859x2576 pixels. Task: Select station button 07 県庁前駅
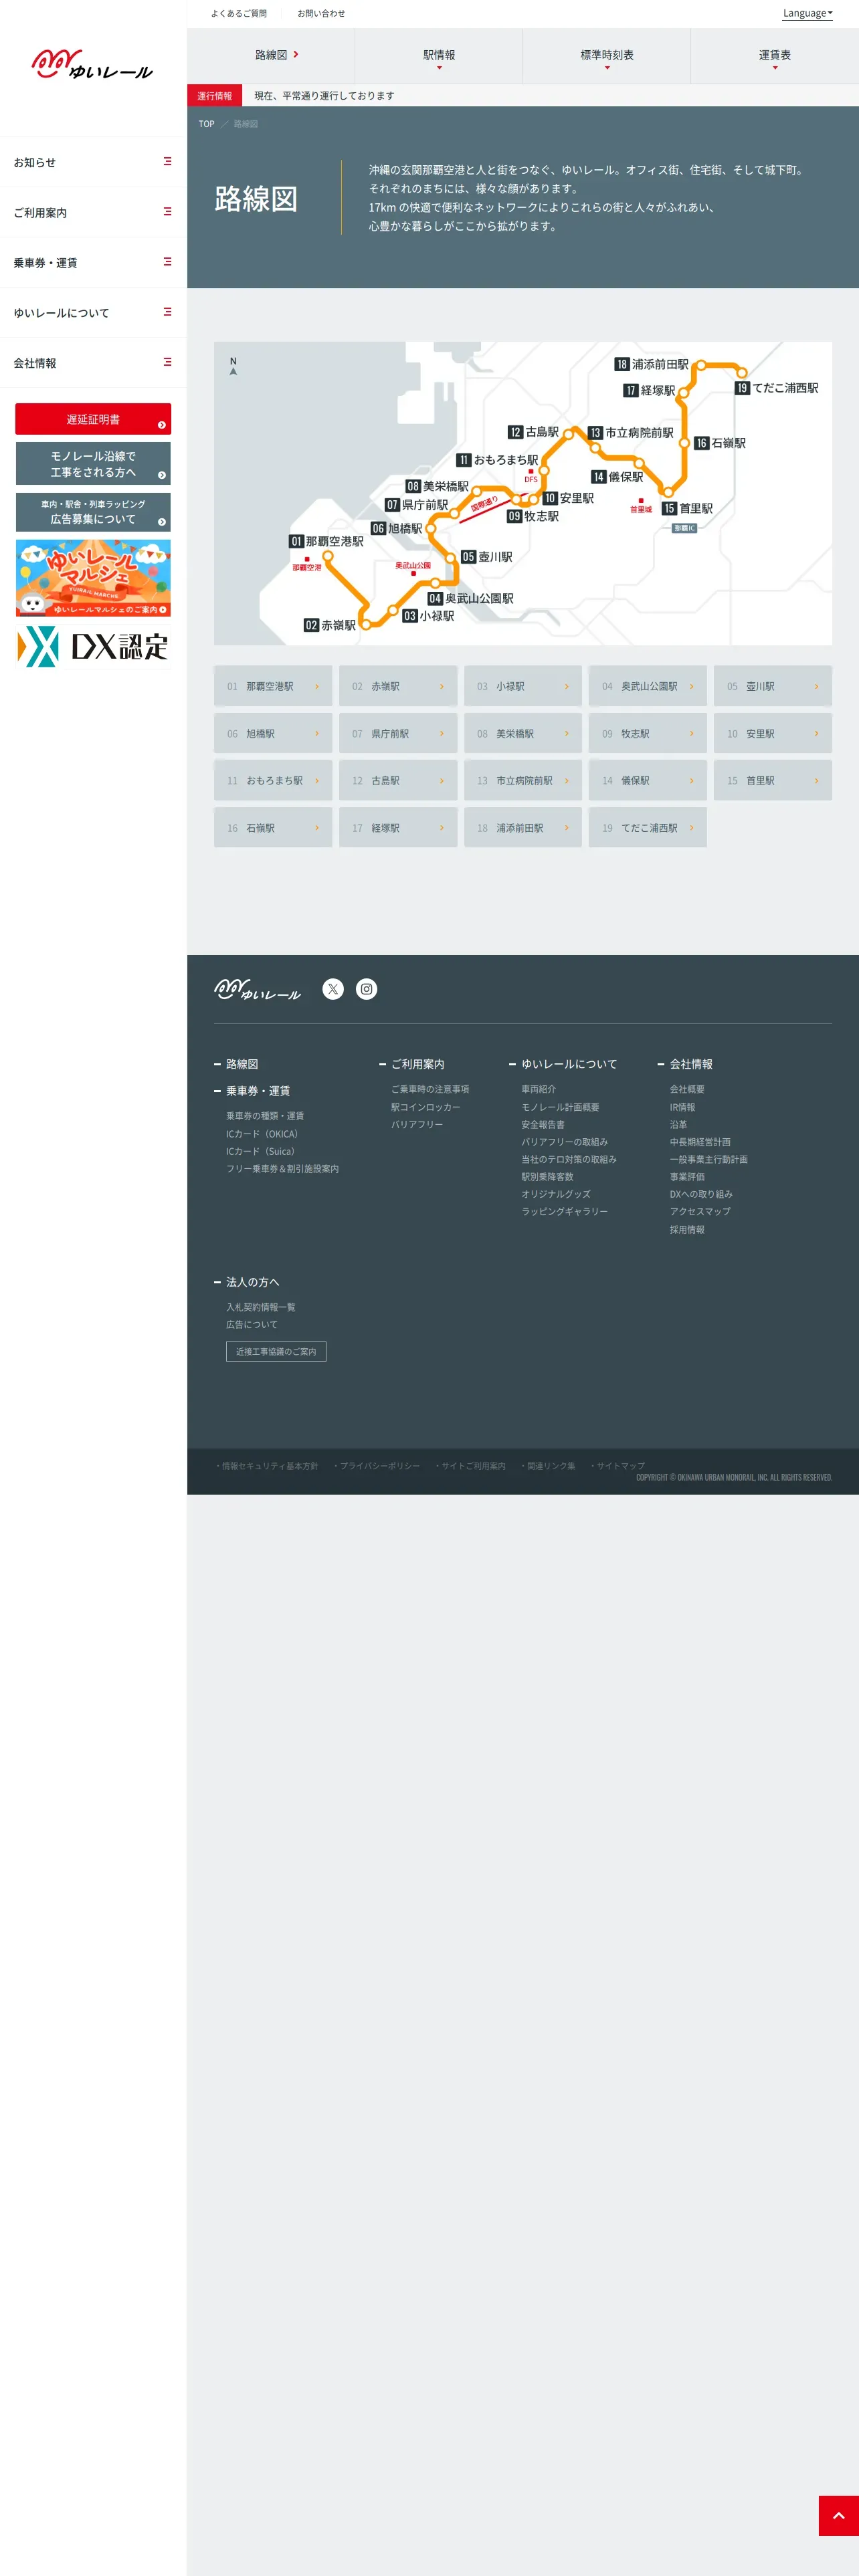click(398, 734)
